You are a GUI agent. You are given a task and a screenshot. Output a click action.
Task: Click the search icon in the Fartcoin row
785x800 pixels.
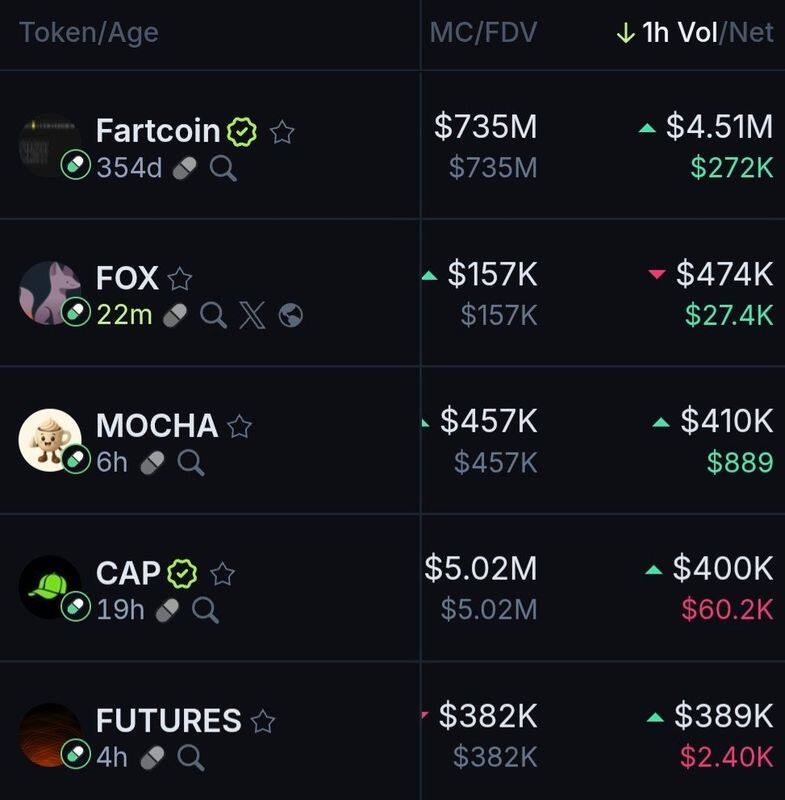pyautogui.click(x=224, y=168)
